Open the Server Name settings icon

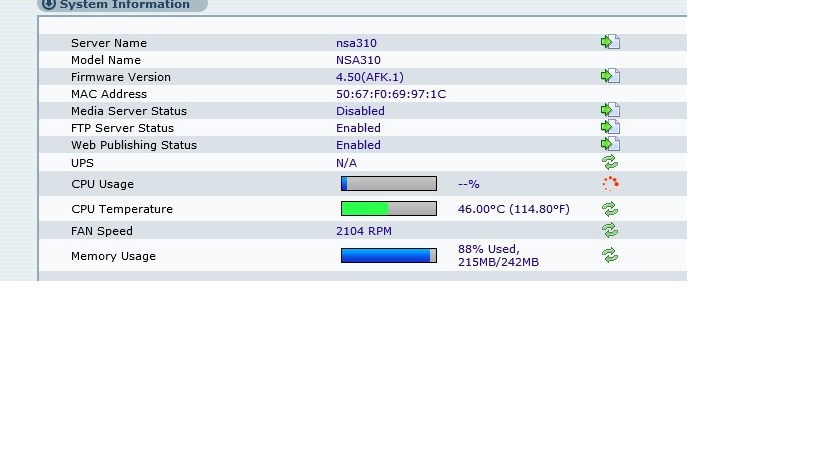[x=610, y=42]
